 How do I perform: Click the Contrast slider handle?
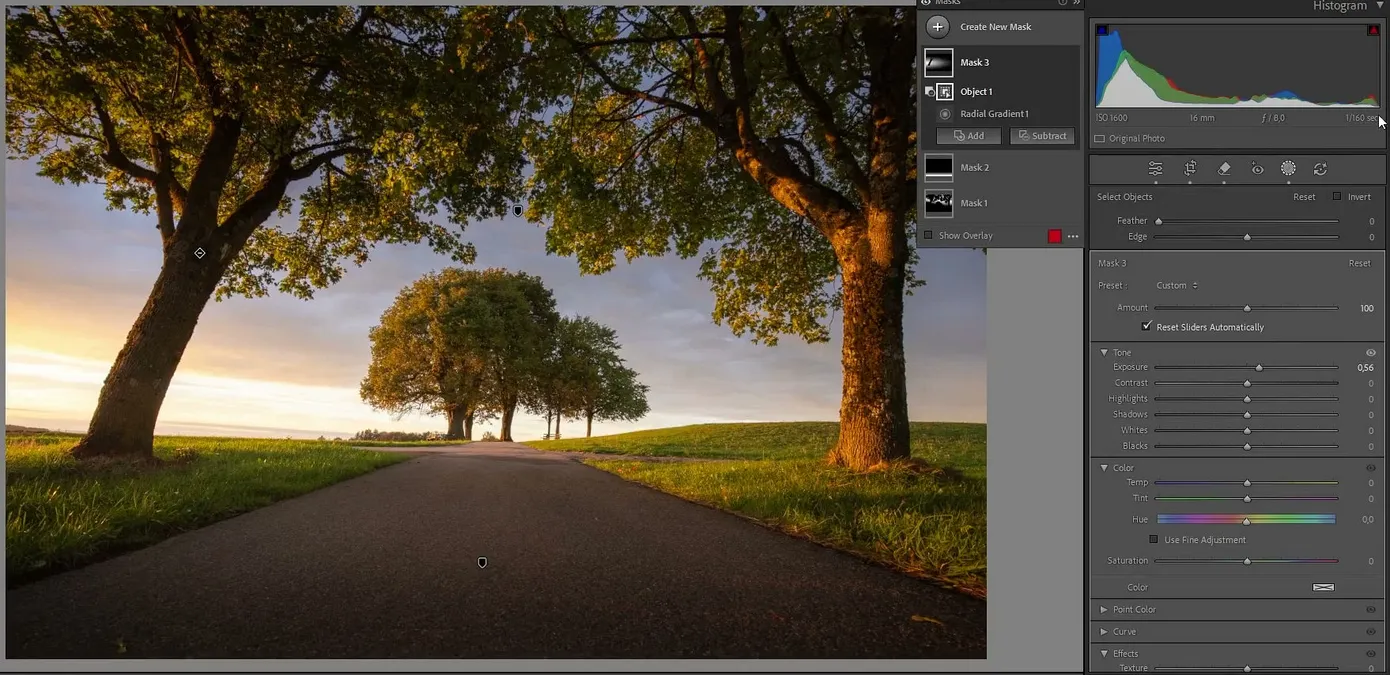(x=1247, y=383)
